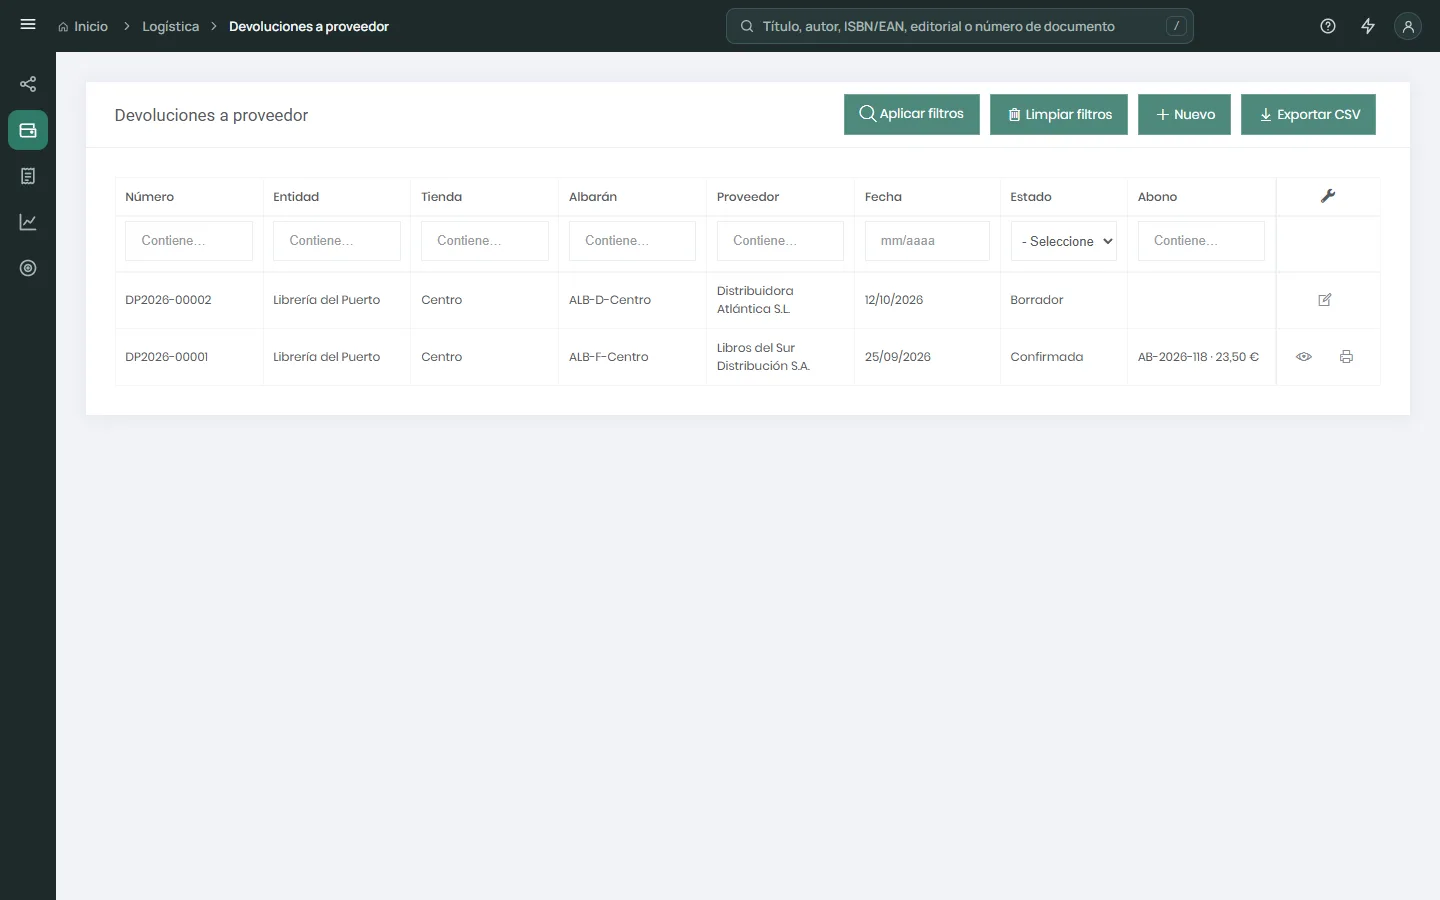
Task: Click the share nodes sidebar icon
Action: (x=28, y=84)
